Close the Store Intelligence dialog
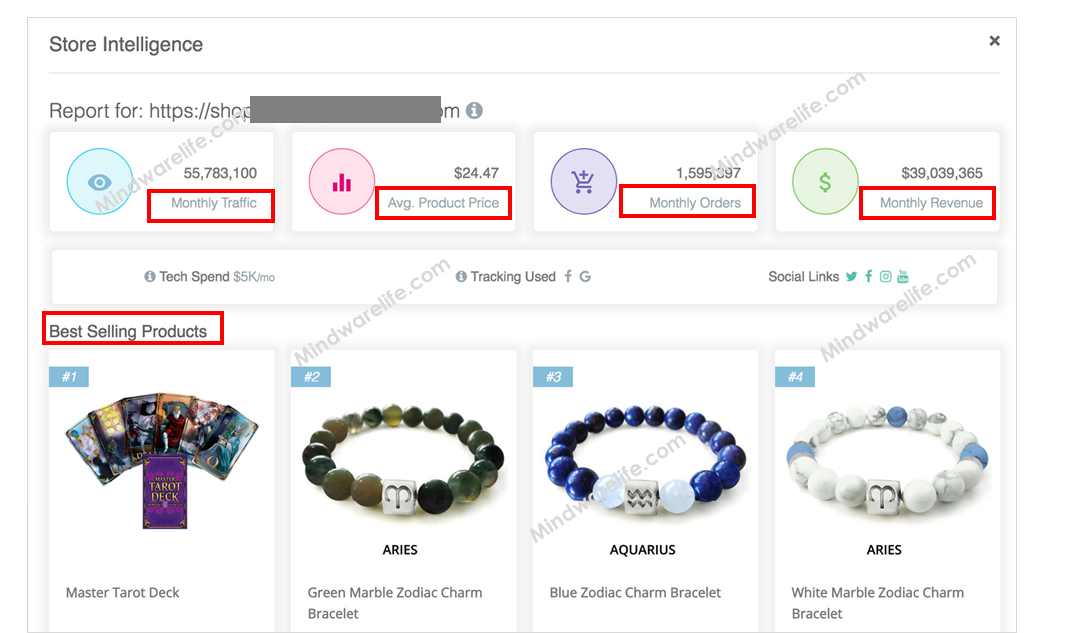1070x633 pixels. pos(994,41)
